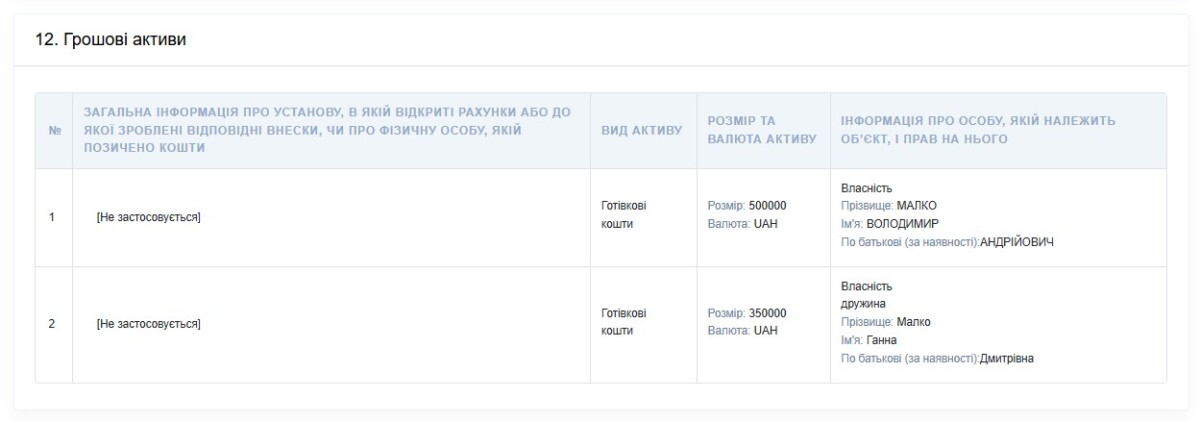
Task: Click the name 'ВОЛОДИМИР'
Action: pyautogui.click(x=904, y=224)
